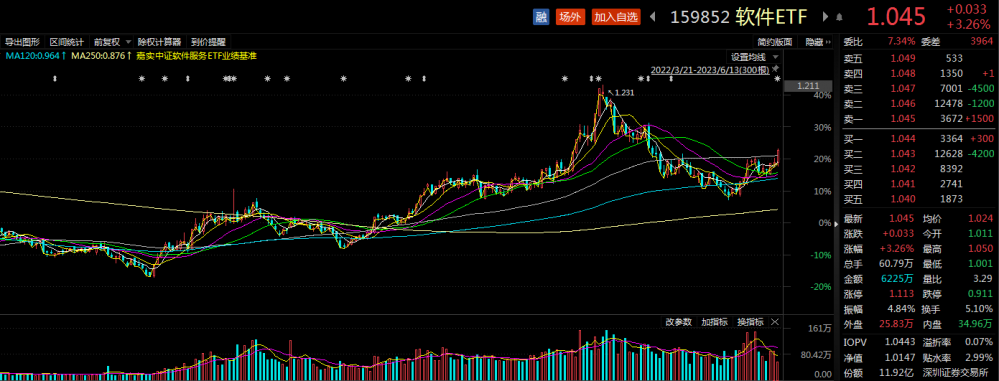Click the 净值 1.0147 value
The image size is (999, 381).
[900, 357]
